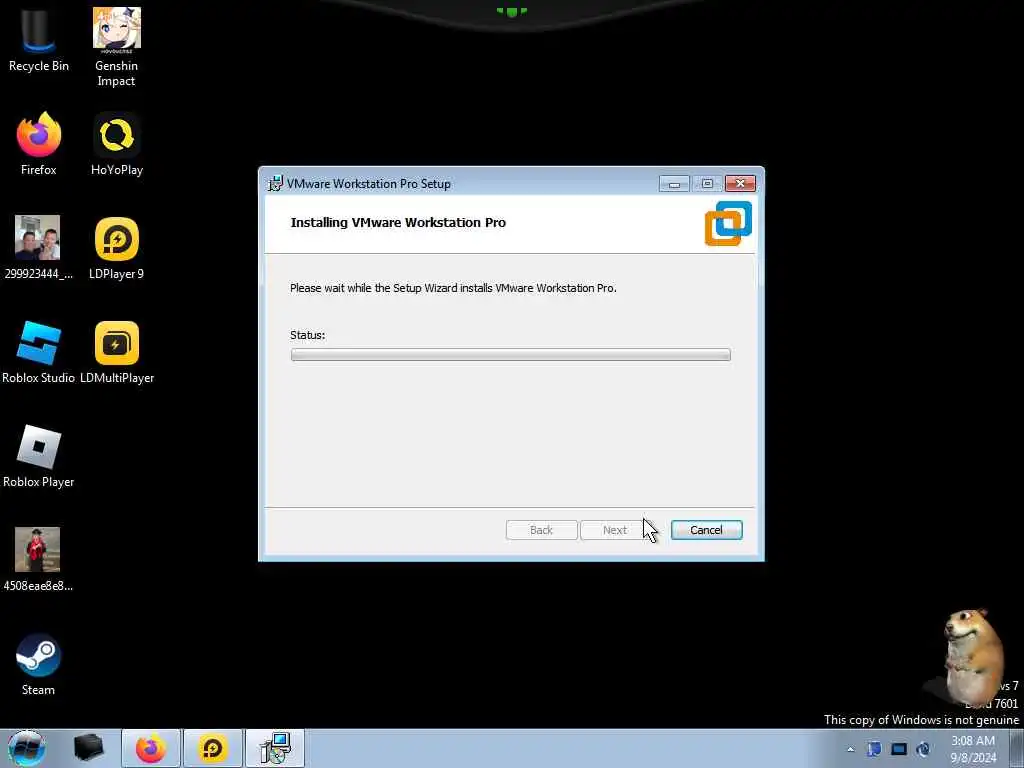1024x768 pixels.
Task: Click the black box taskbar icon
Action: pyautogui.click(x=89, y=748)
